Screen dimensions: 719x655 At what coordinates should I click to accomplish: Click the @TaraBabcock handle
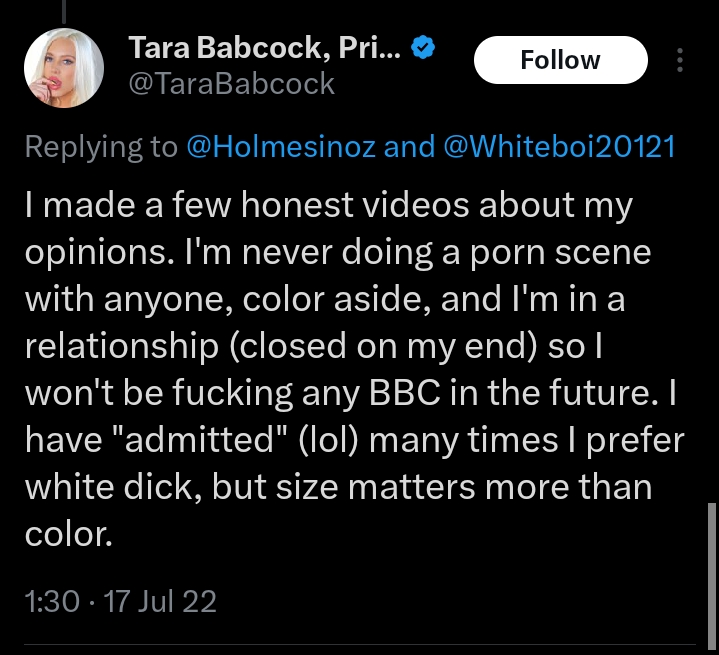[x=232, y=84]
